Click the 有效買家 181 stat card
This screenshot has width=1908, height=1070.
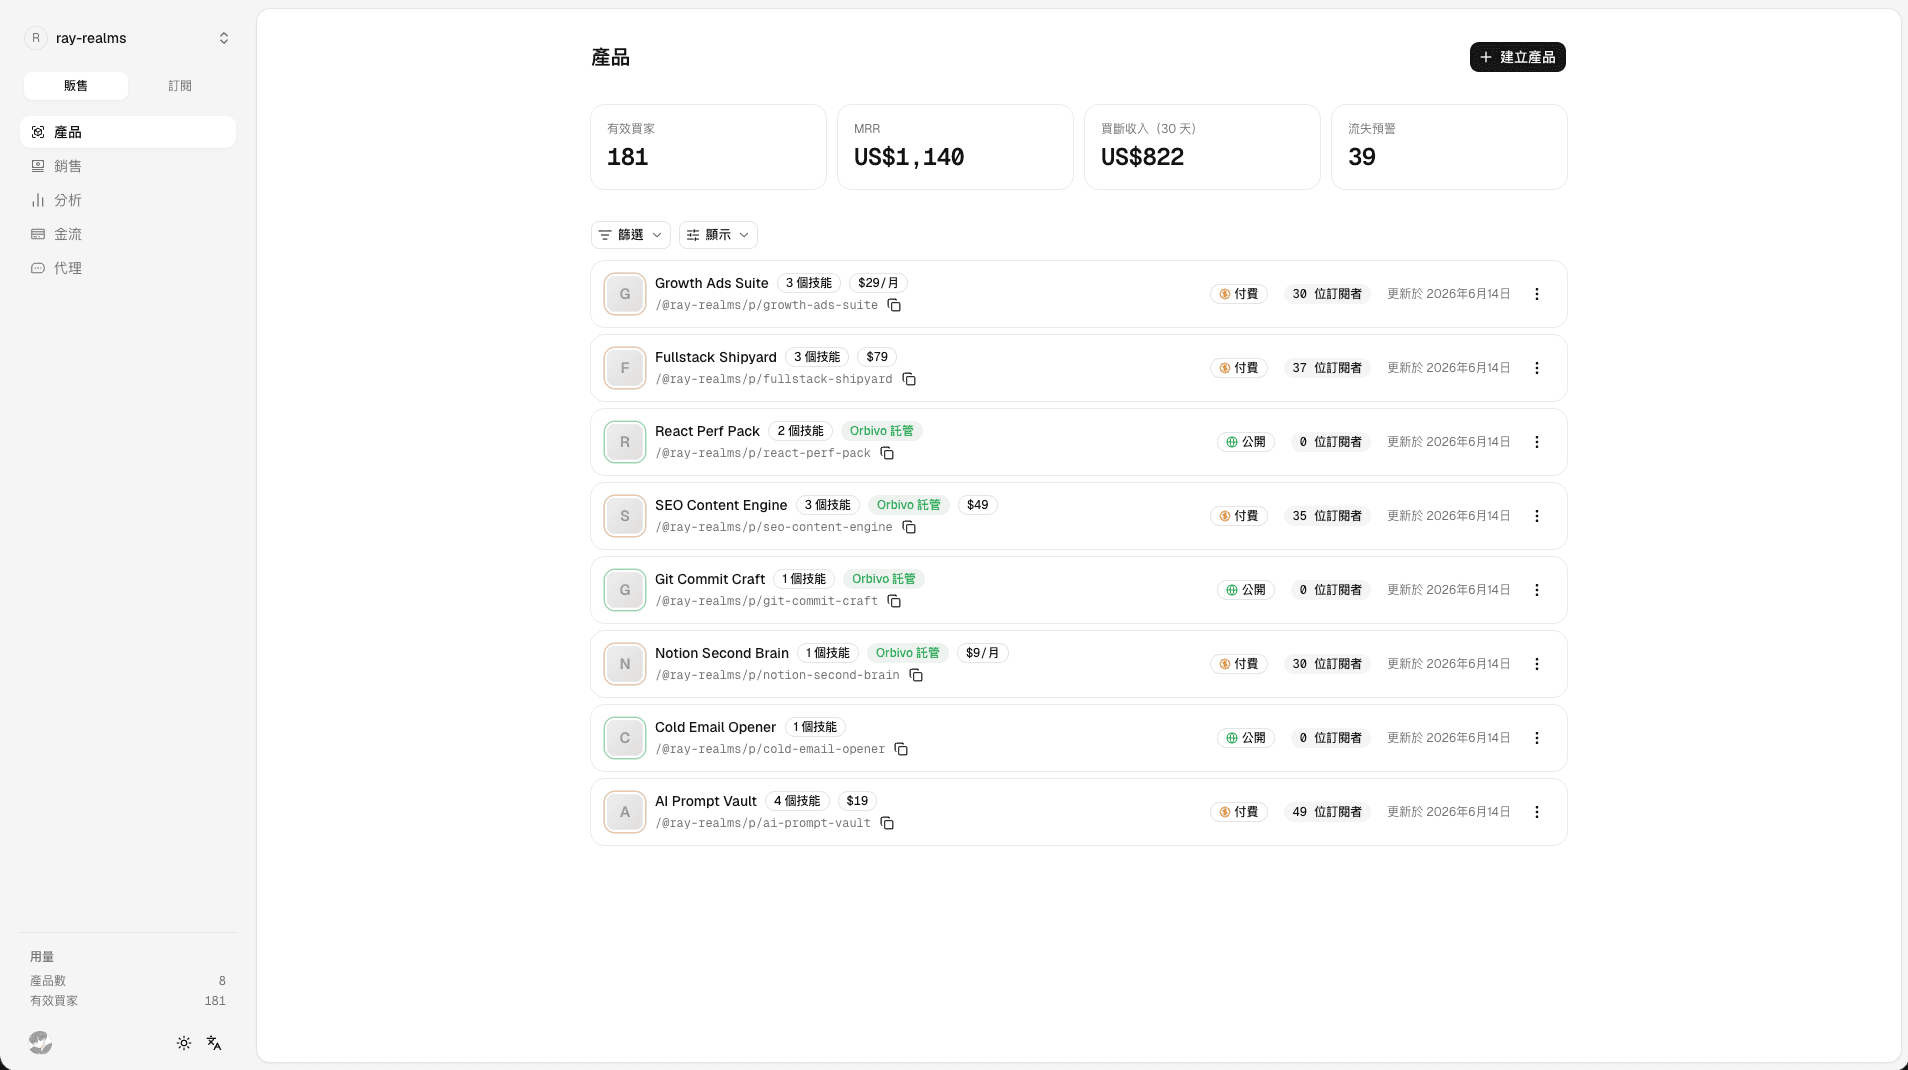708,147
